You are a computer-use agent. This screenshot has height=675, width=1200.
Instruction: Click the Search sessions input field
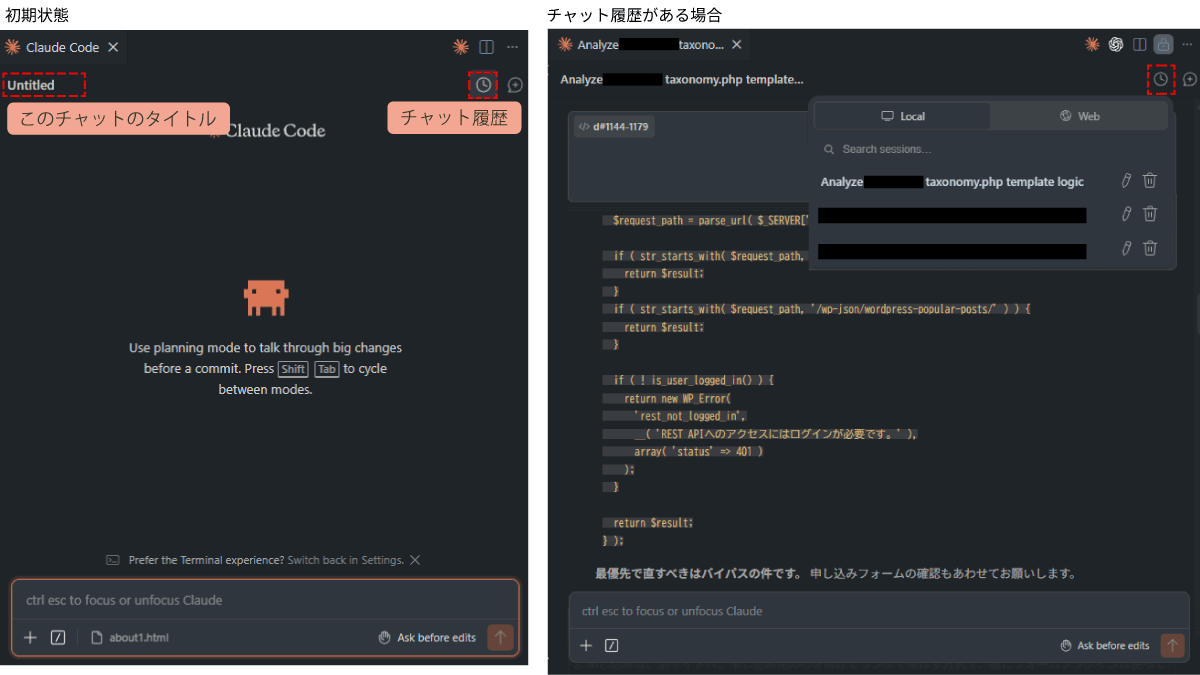point(960,149)
